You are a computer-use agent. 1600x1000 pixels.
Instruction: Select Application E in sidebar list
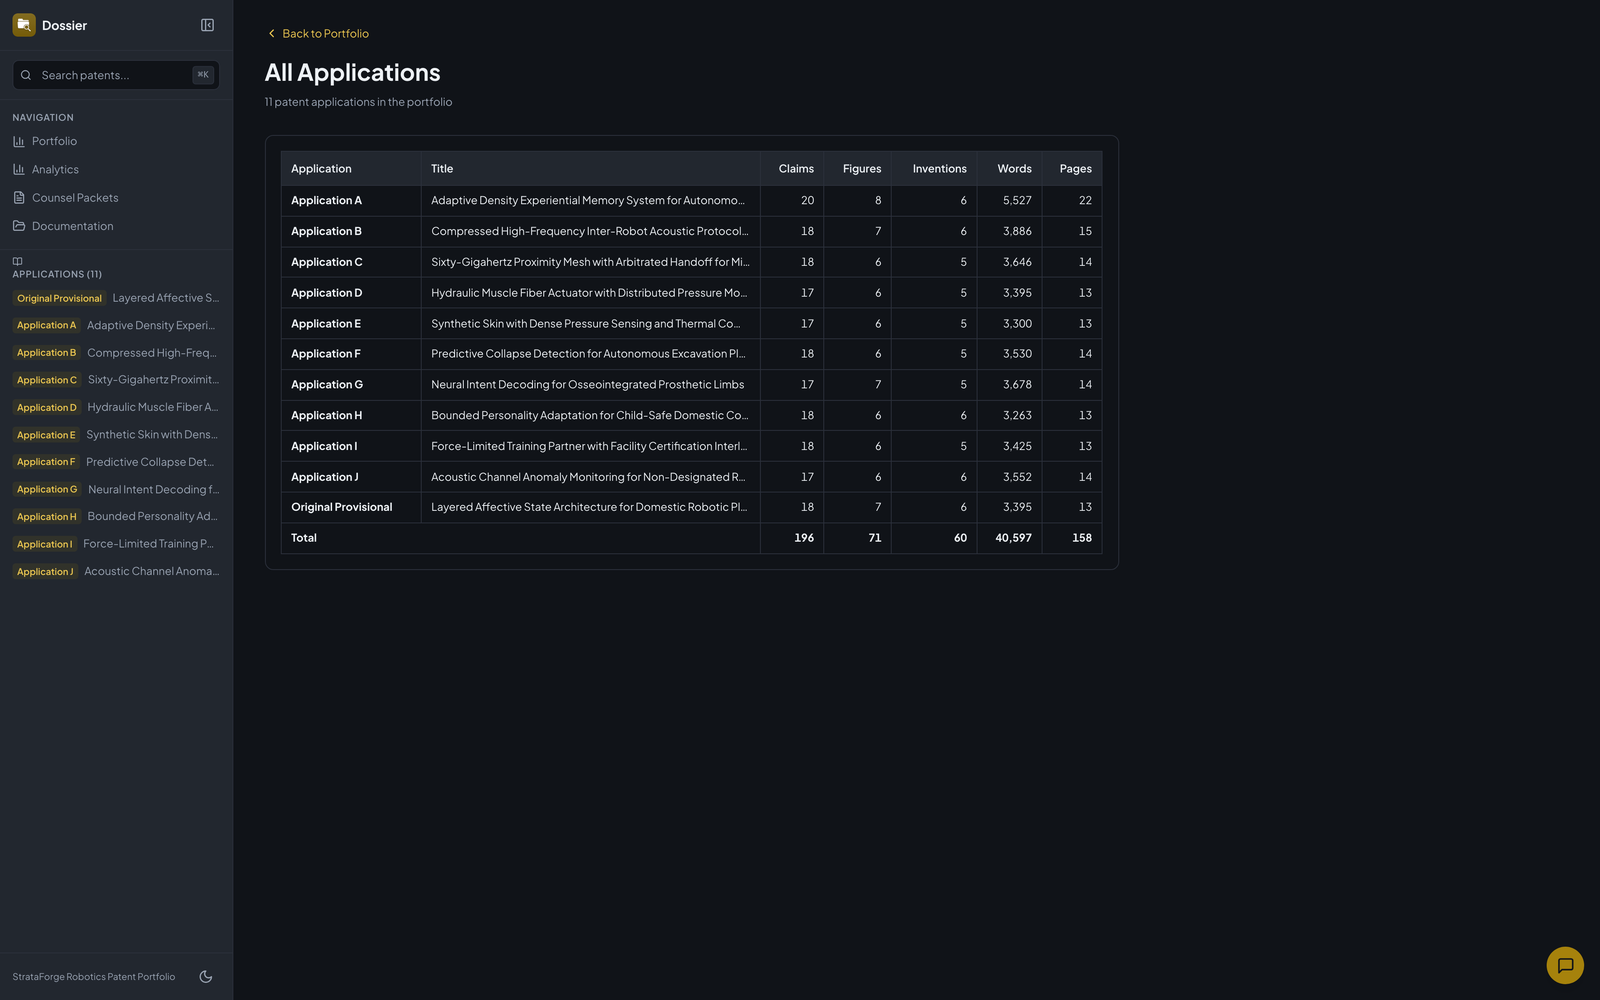116,435
